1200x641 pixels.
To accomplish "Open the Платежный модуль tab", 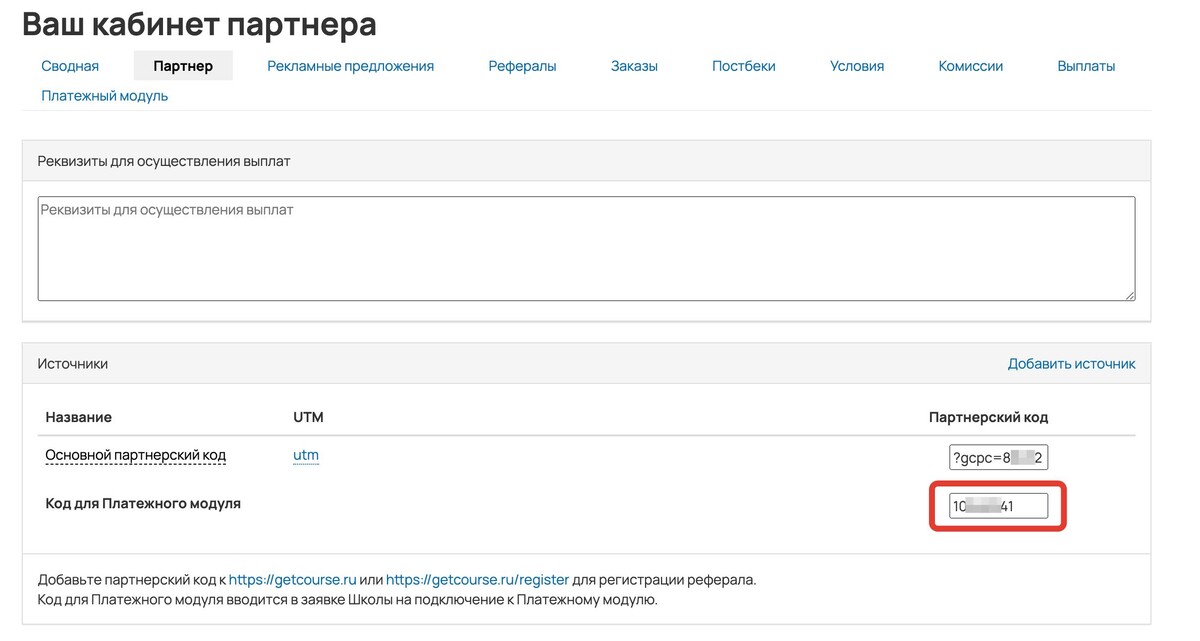I will (x=105, y=96).
